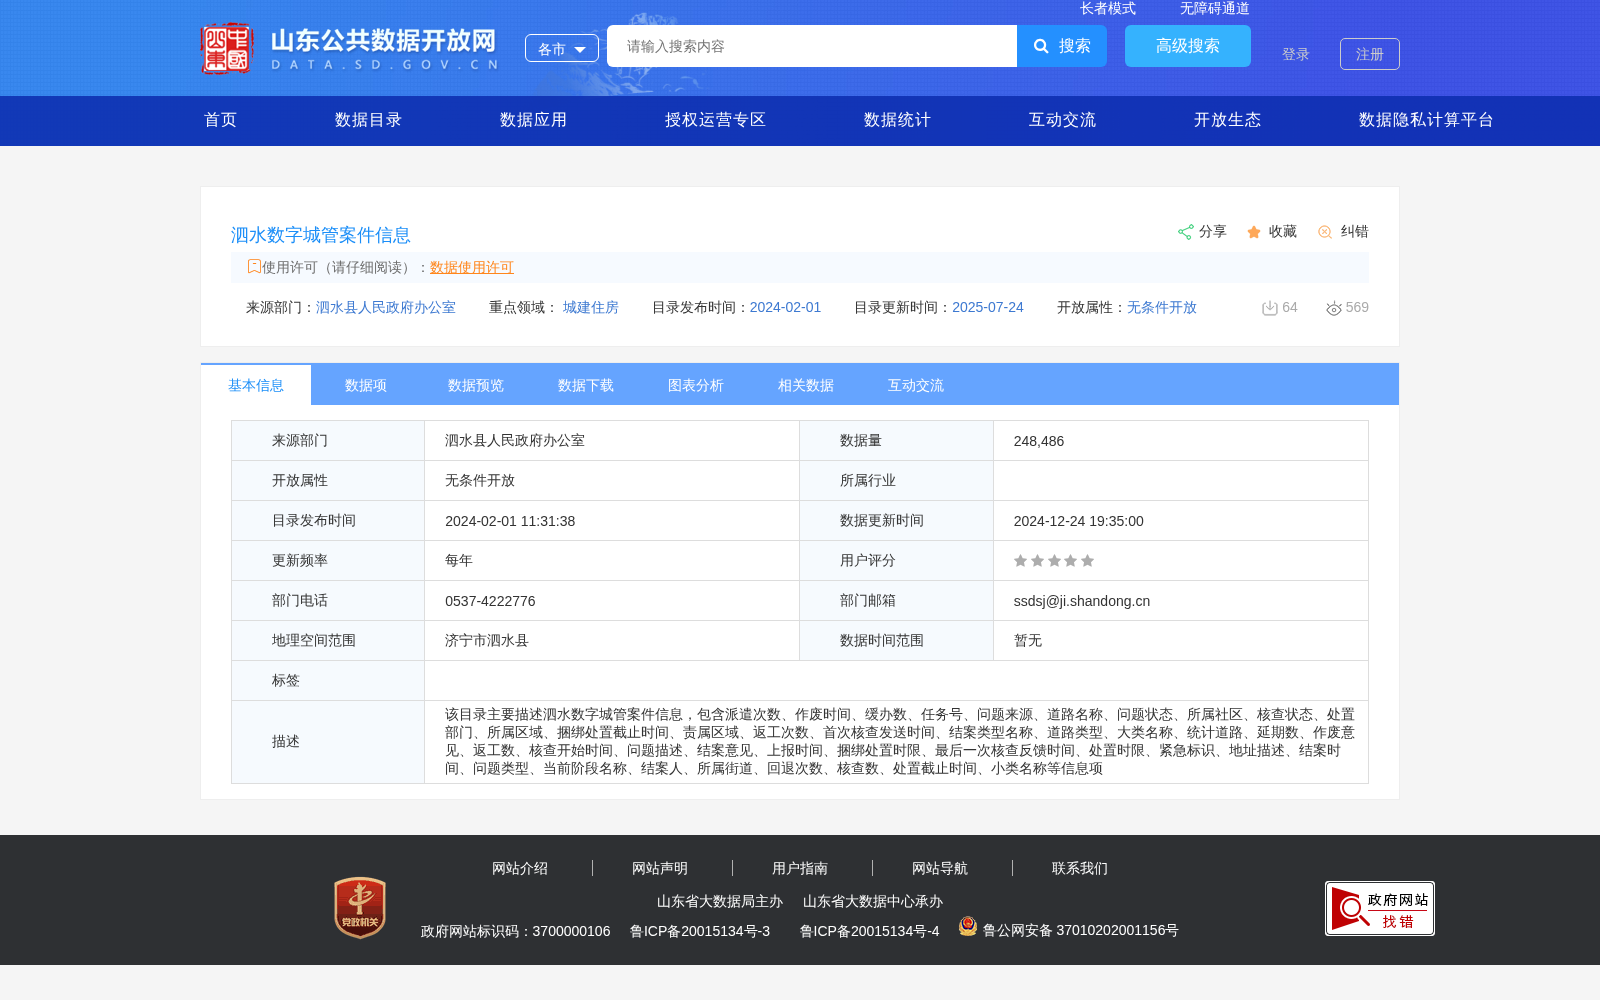
Task: Click the email ssdsj@ji.shandong.cn
Action: pos(1082,601)
